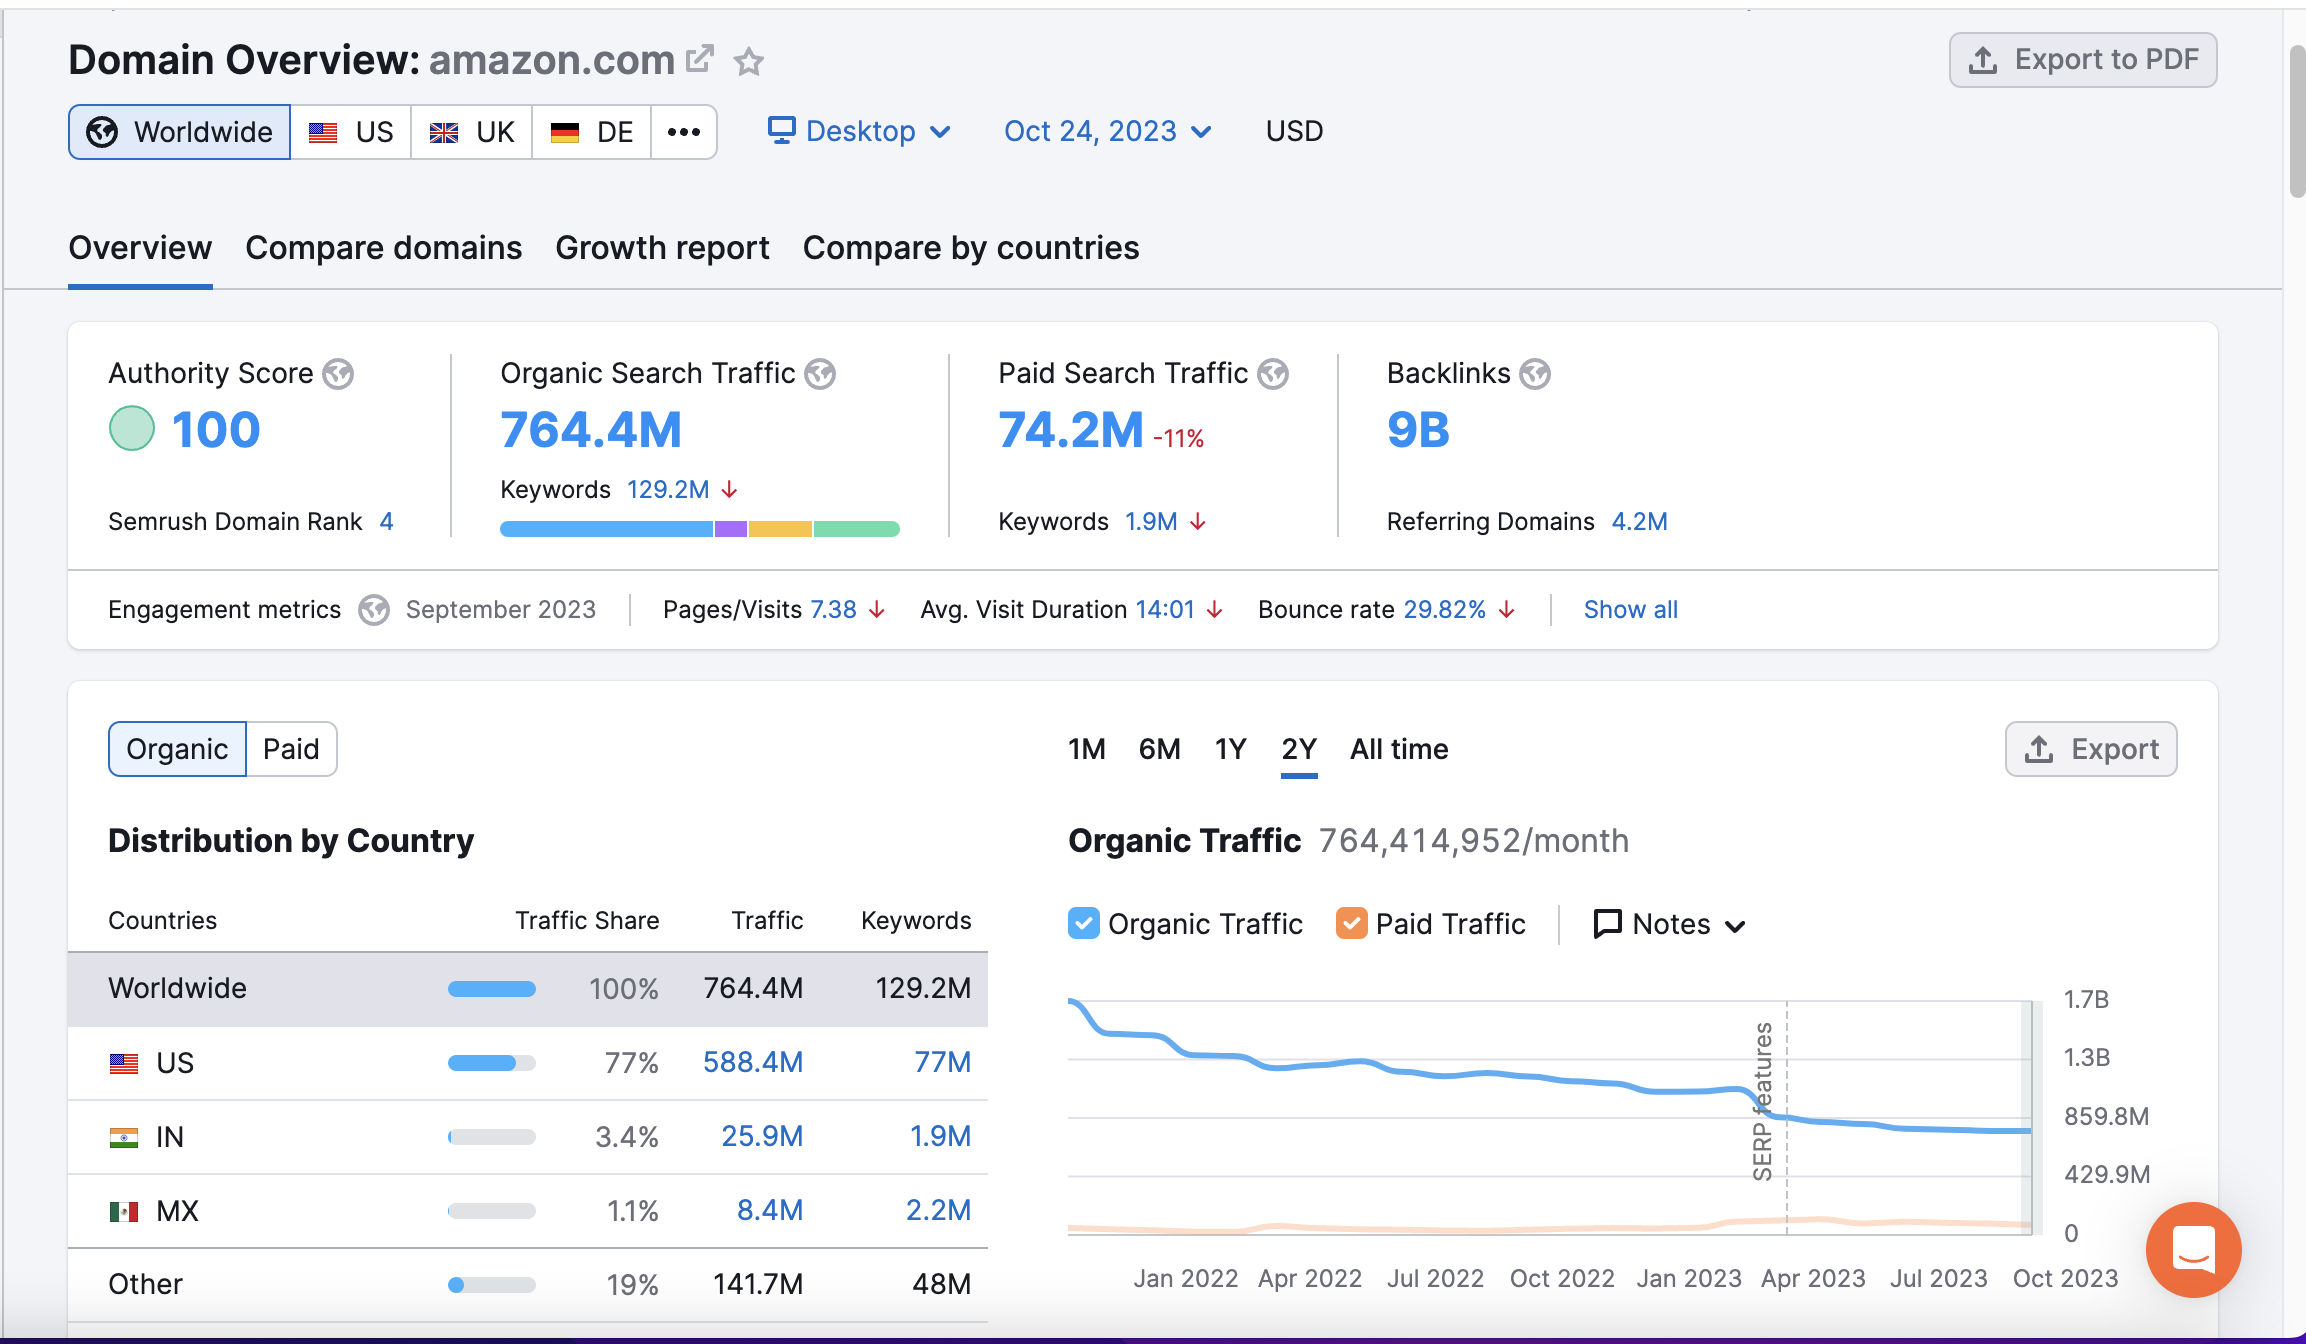The width and height of the screenshot is (2306, 1344).
Task: Click the Export to PDF button
Action: pyautogui.click(x=2083, y=60)
